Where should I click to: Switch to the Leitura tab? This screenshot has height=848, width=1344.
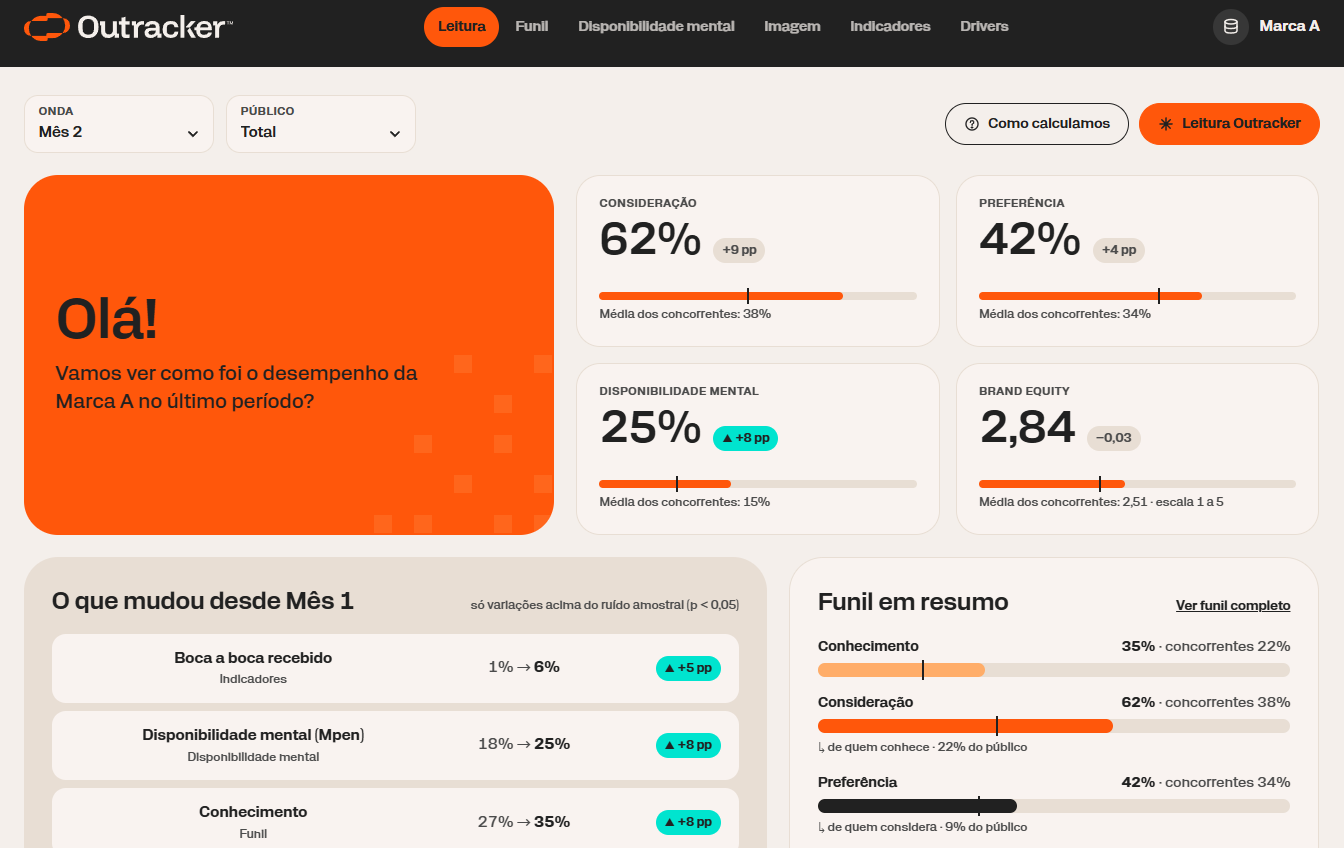pos(461,27)
